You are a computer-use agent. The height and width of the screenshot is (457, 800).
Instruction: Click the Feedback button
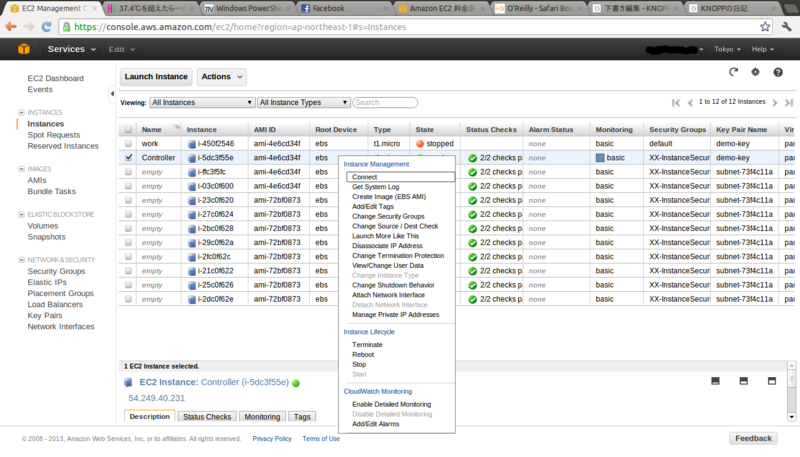pos(753,438)
